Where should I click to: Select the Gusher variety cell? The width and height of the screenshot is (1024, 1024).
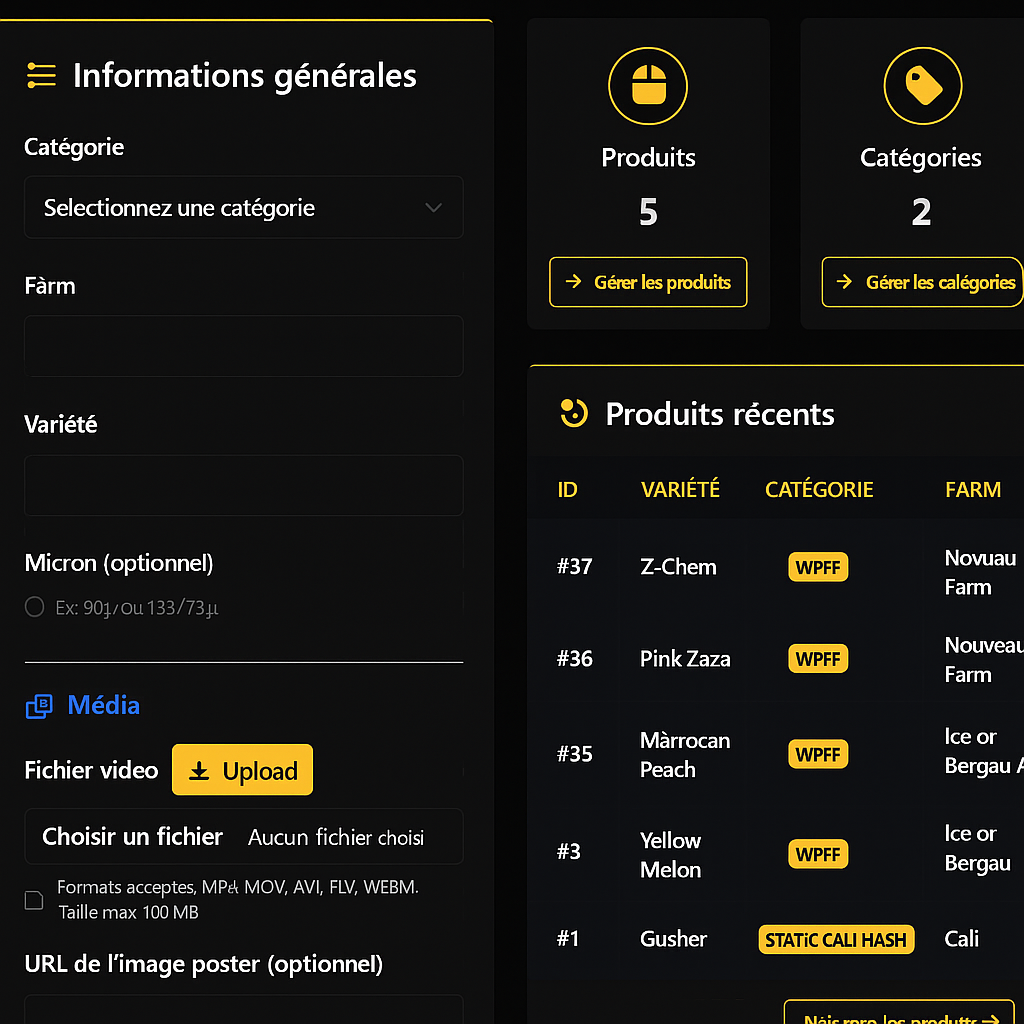point(673,939)
